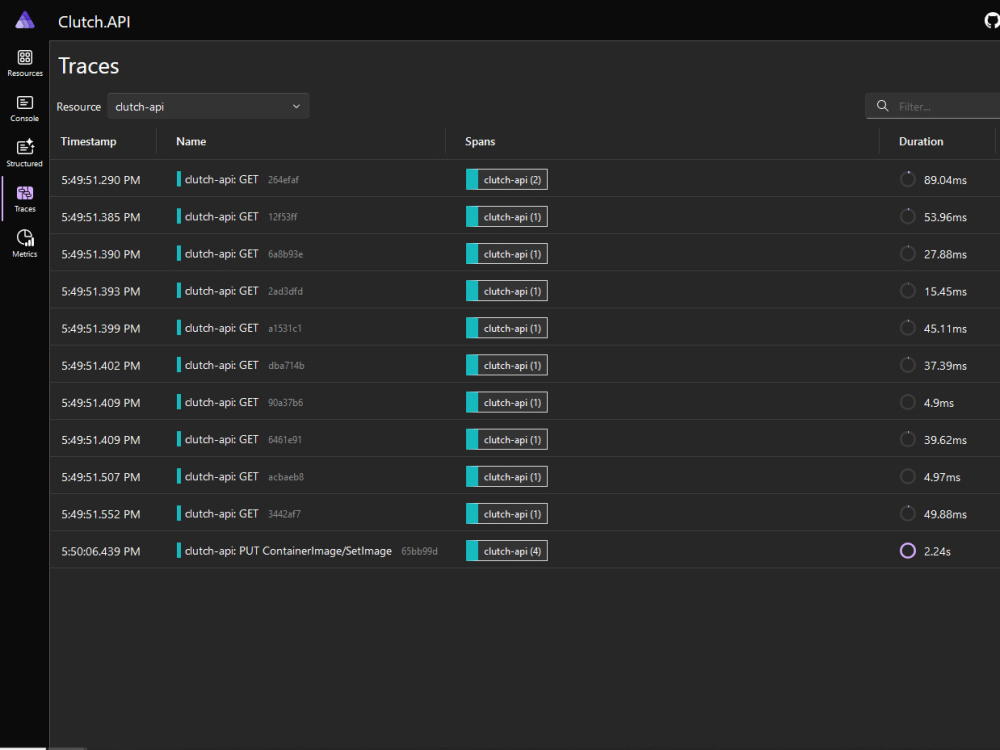This screenshot has height=750, width=1000.
Task: Open the Resources page in sidebar
Action: (x=25, y=64)
